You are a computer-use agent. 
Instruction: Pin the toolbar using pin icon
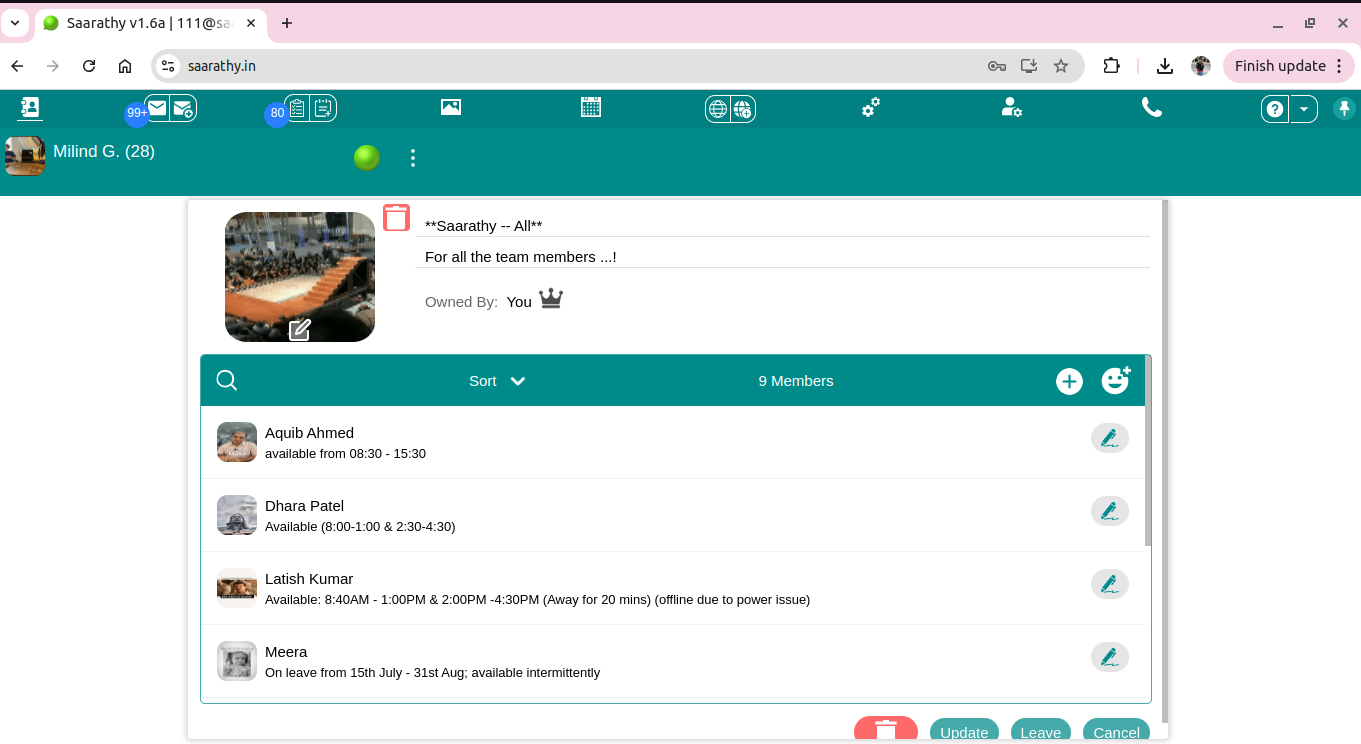pos(1344,108)
